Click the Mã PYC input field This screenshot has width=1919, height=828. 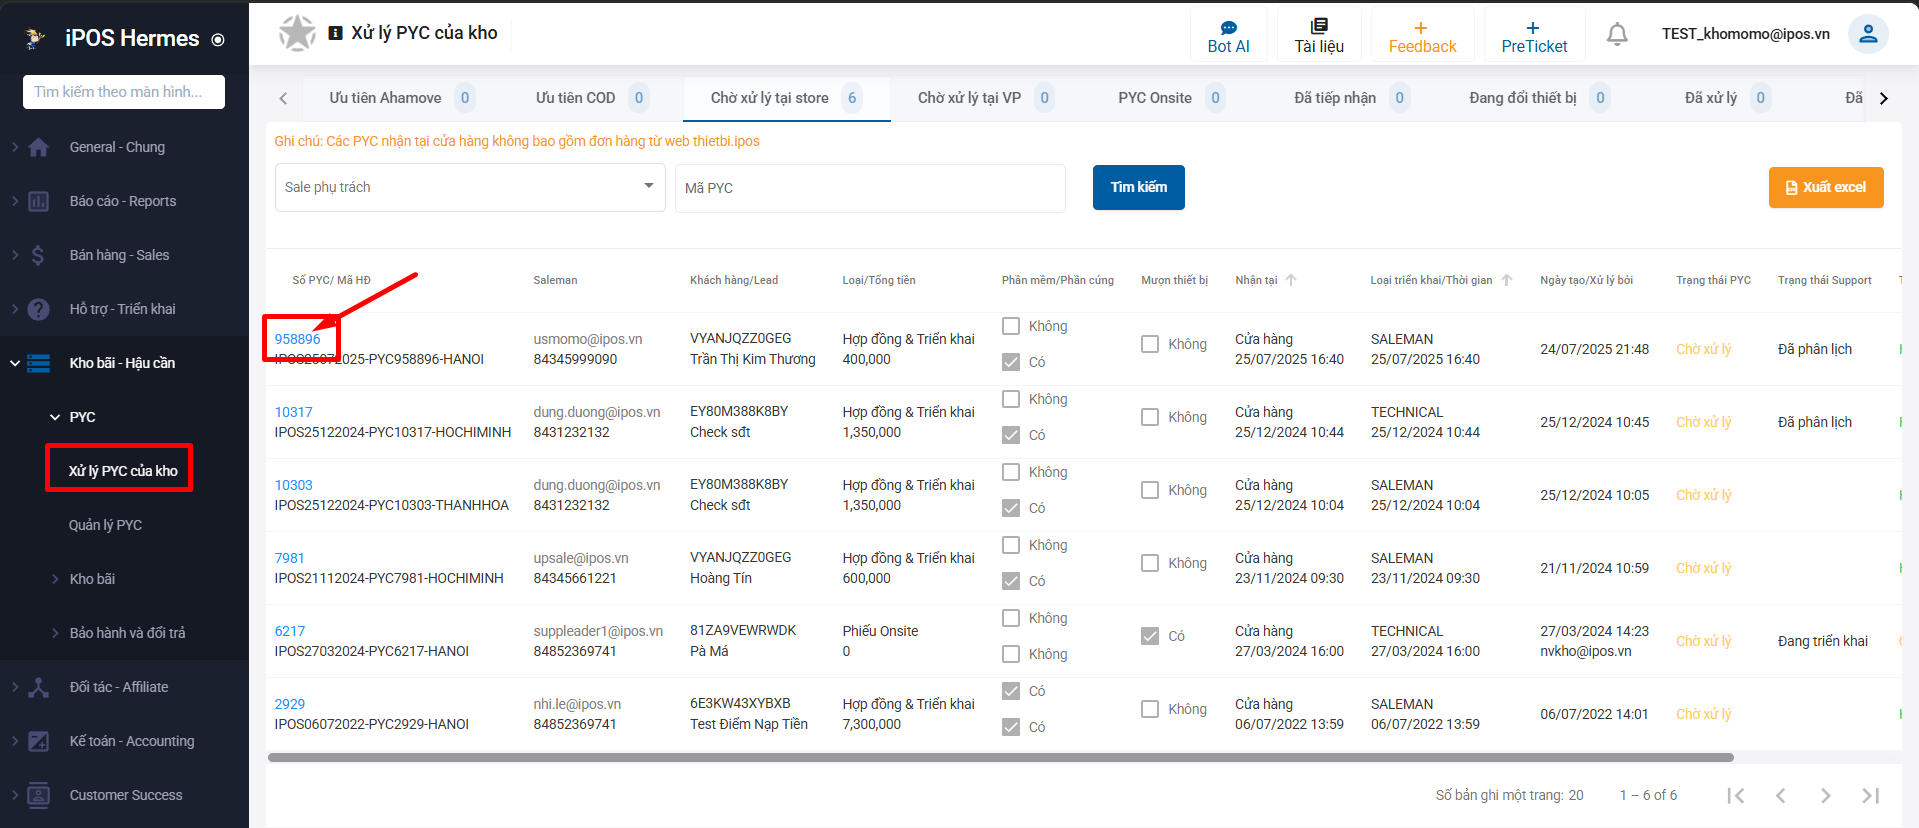pyautogui.click(x=869, y=188)
